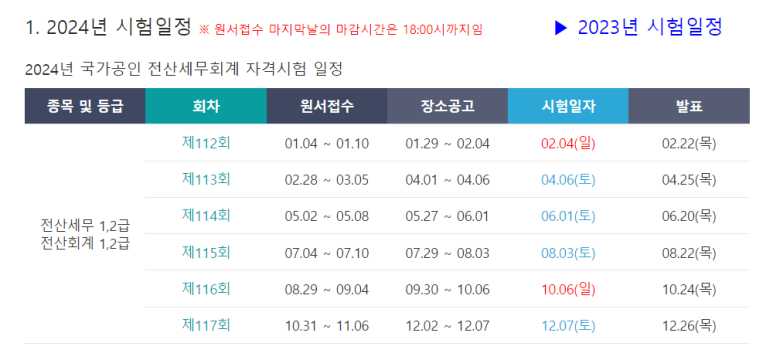Select the 제115회 row label
The height and width of the screenshot is (360, 773).
[x=206, y=252]
